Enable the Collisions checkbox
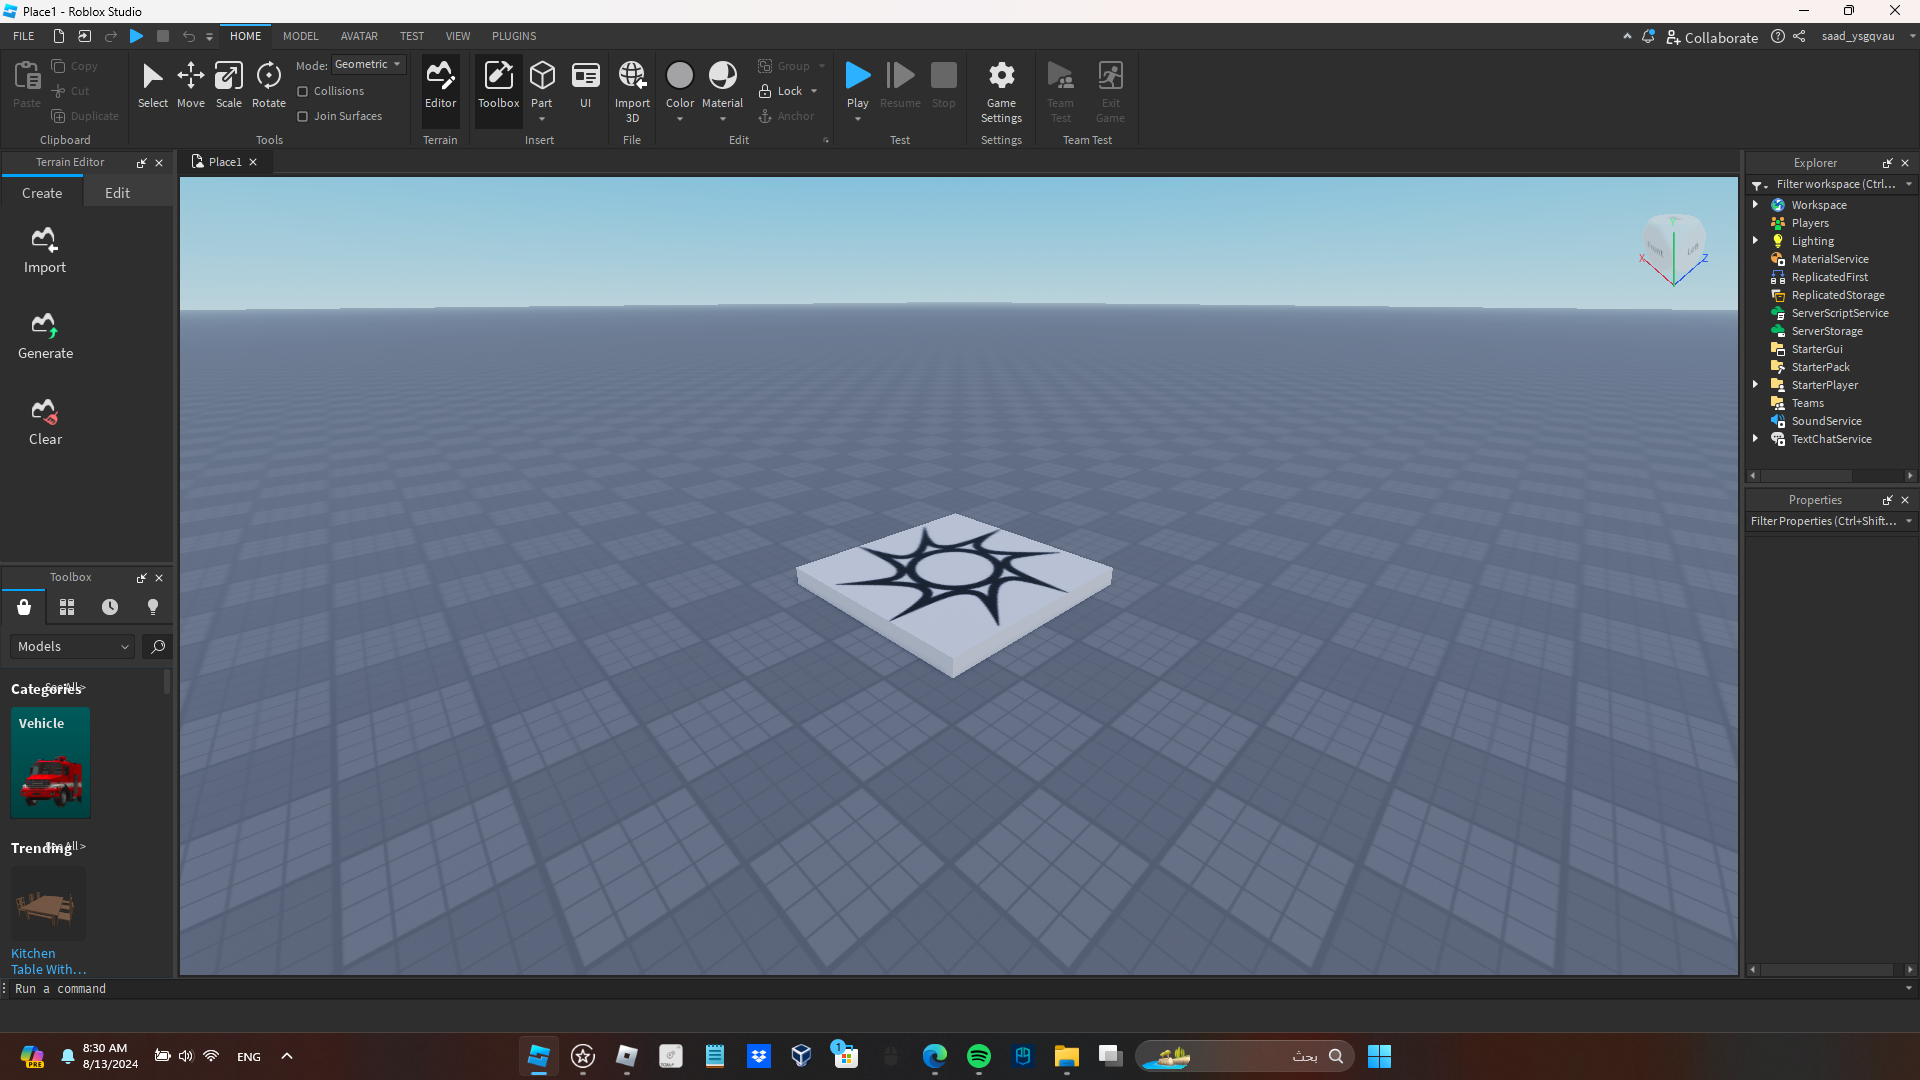The height and width of the screenshot is (1080, 1920). pos(303,91)
